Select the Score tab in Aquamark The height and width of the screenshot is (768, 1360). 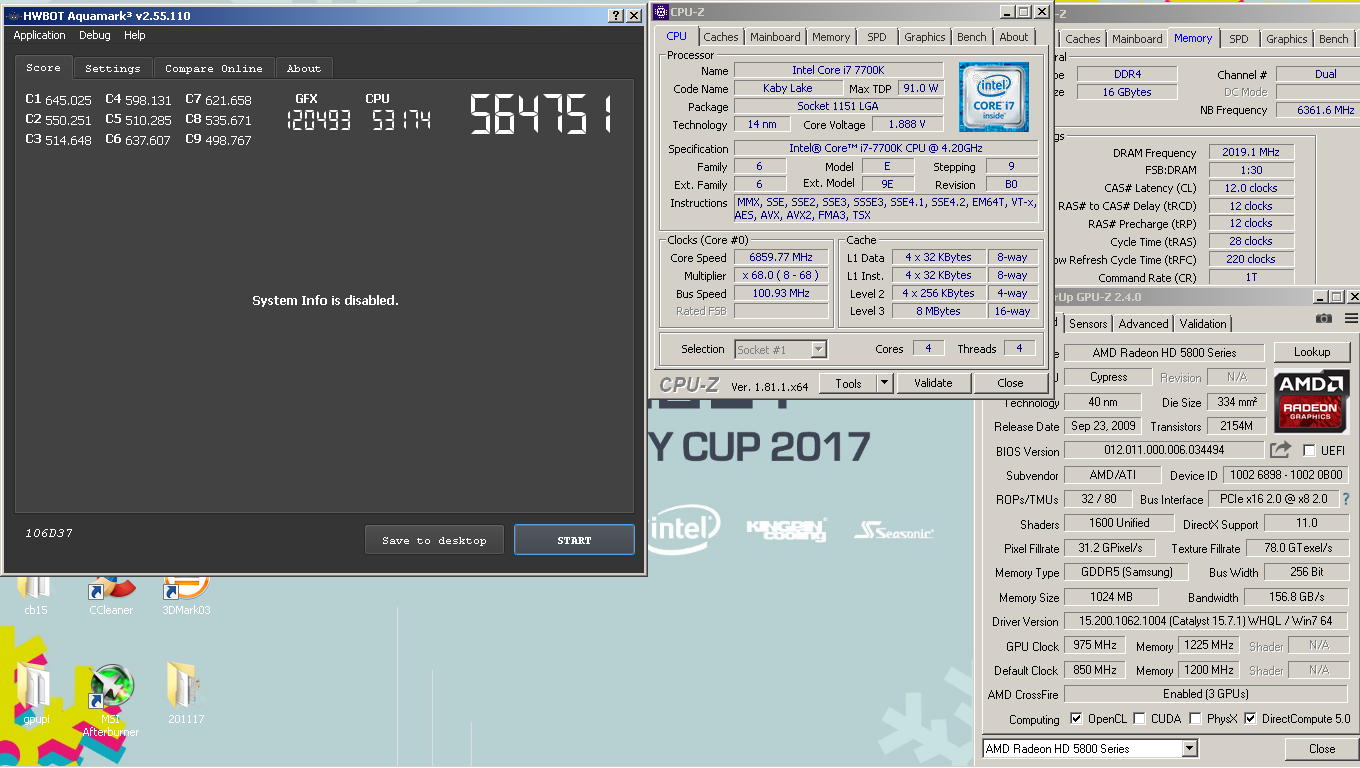(x=44, y=67)
